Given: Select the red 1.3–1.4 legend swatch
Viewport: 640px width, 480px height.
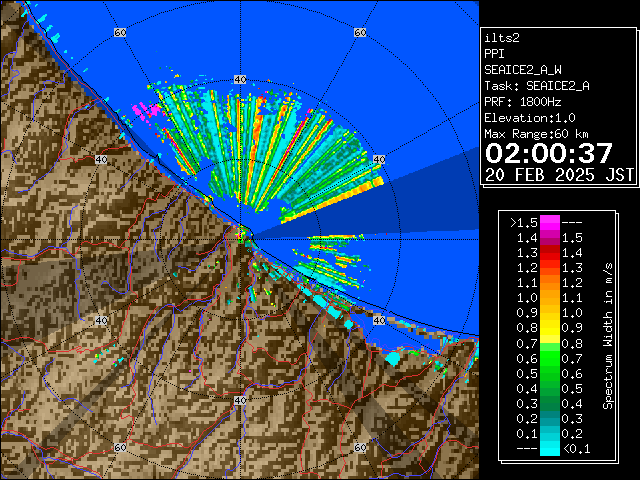Looking at the screenshot, I should pyautogui.click(x=549, y=253).
